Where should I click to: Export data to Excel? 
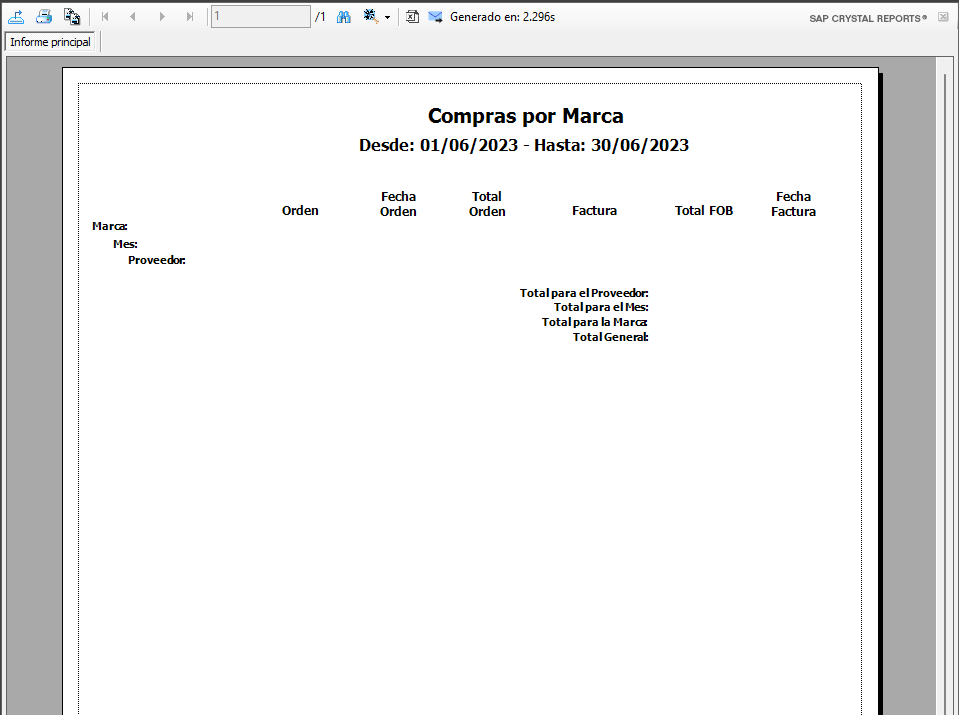click(x=412, y=16)
